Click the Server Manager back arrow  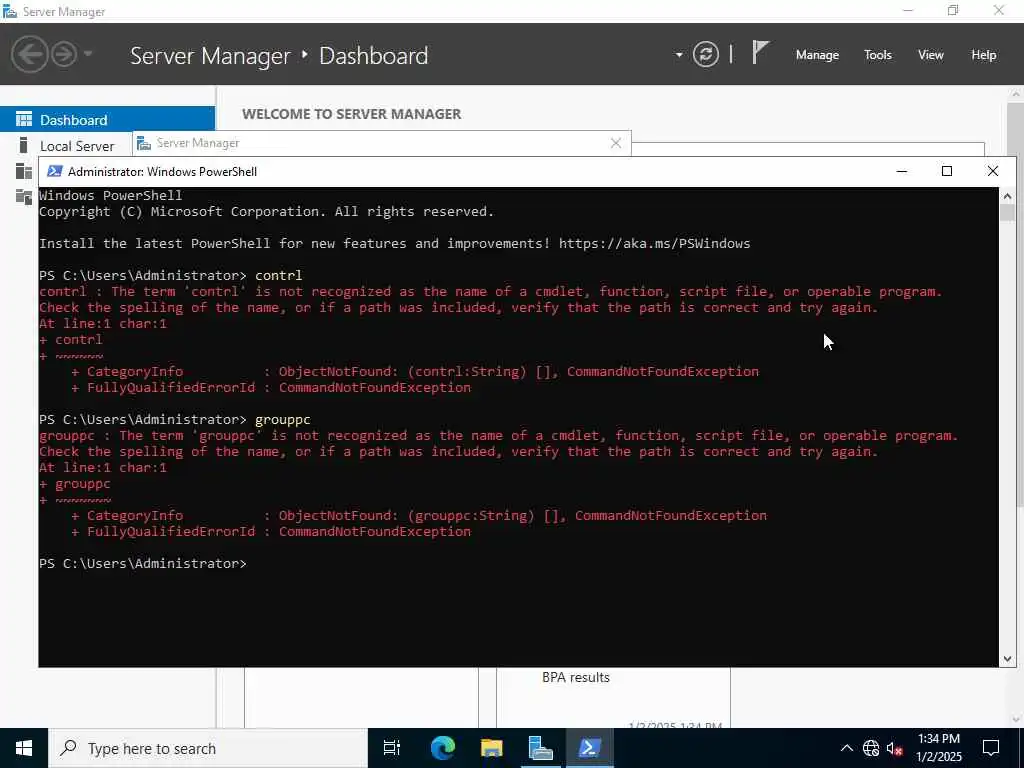tap(29, 54)
